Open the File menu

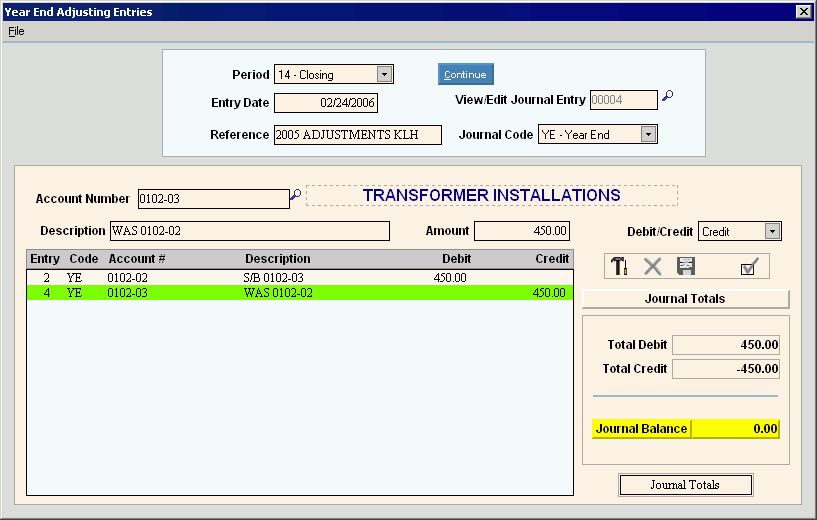click(x=16, y=31)
